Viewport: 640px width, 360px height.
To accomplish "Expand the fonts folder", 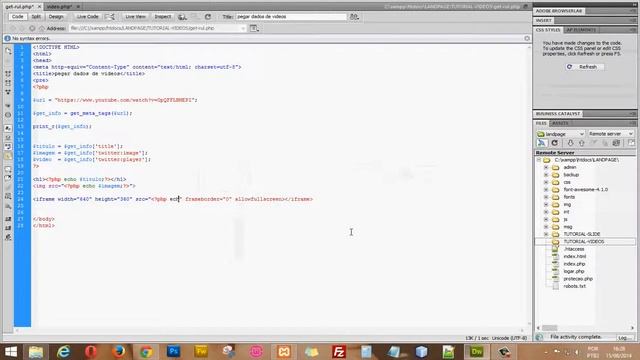I will pos(546,197).
